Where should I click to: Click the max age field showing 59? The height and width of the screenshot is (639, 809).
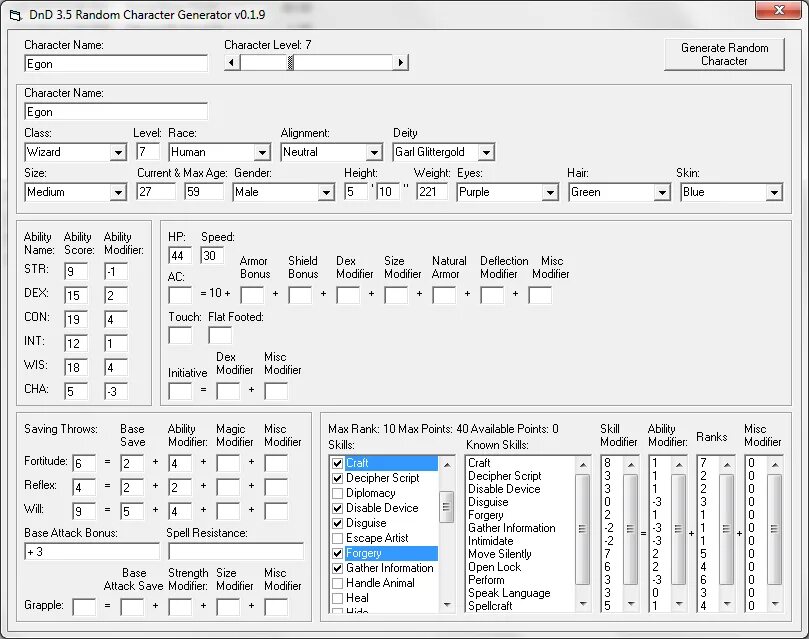point(204,192)
